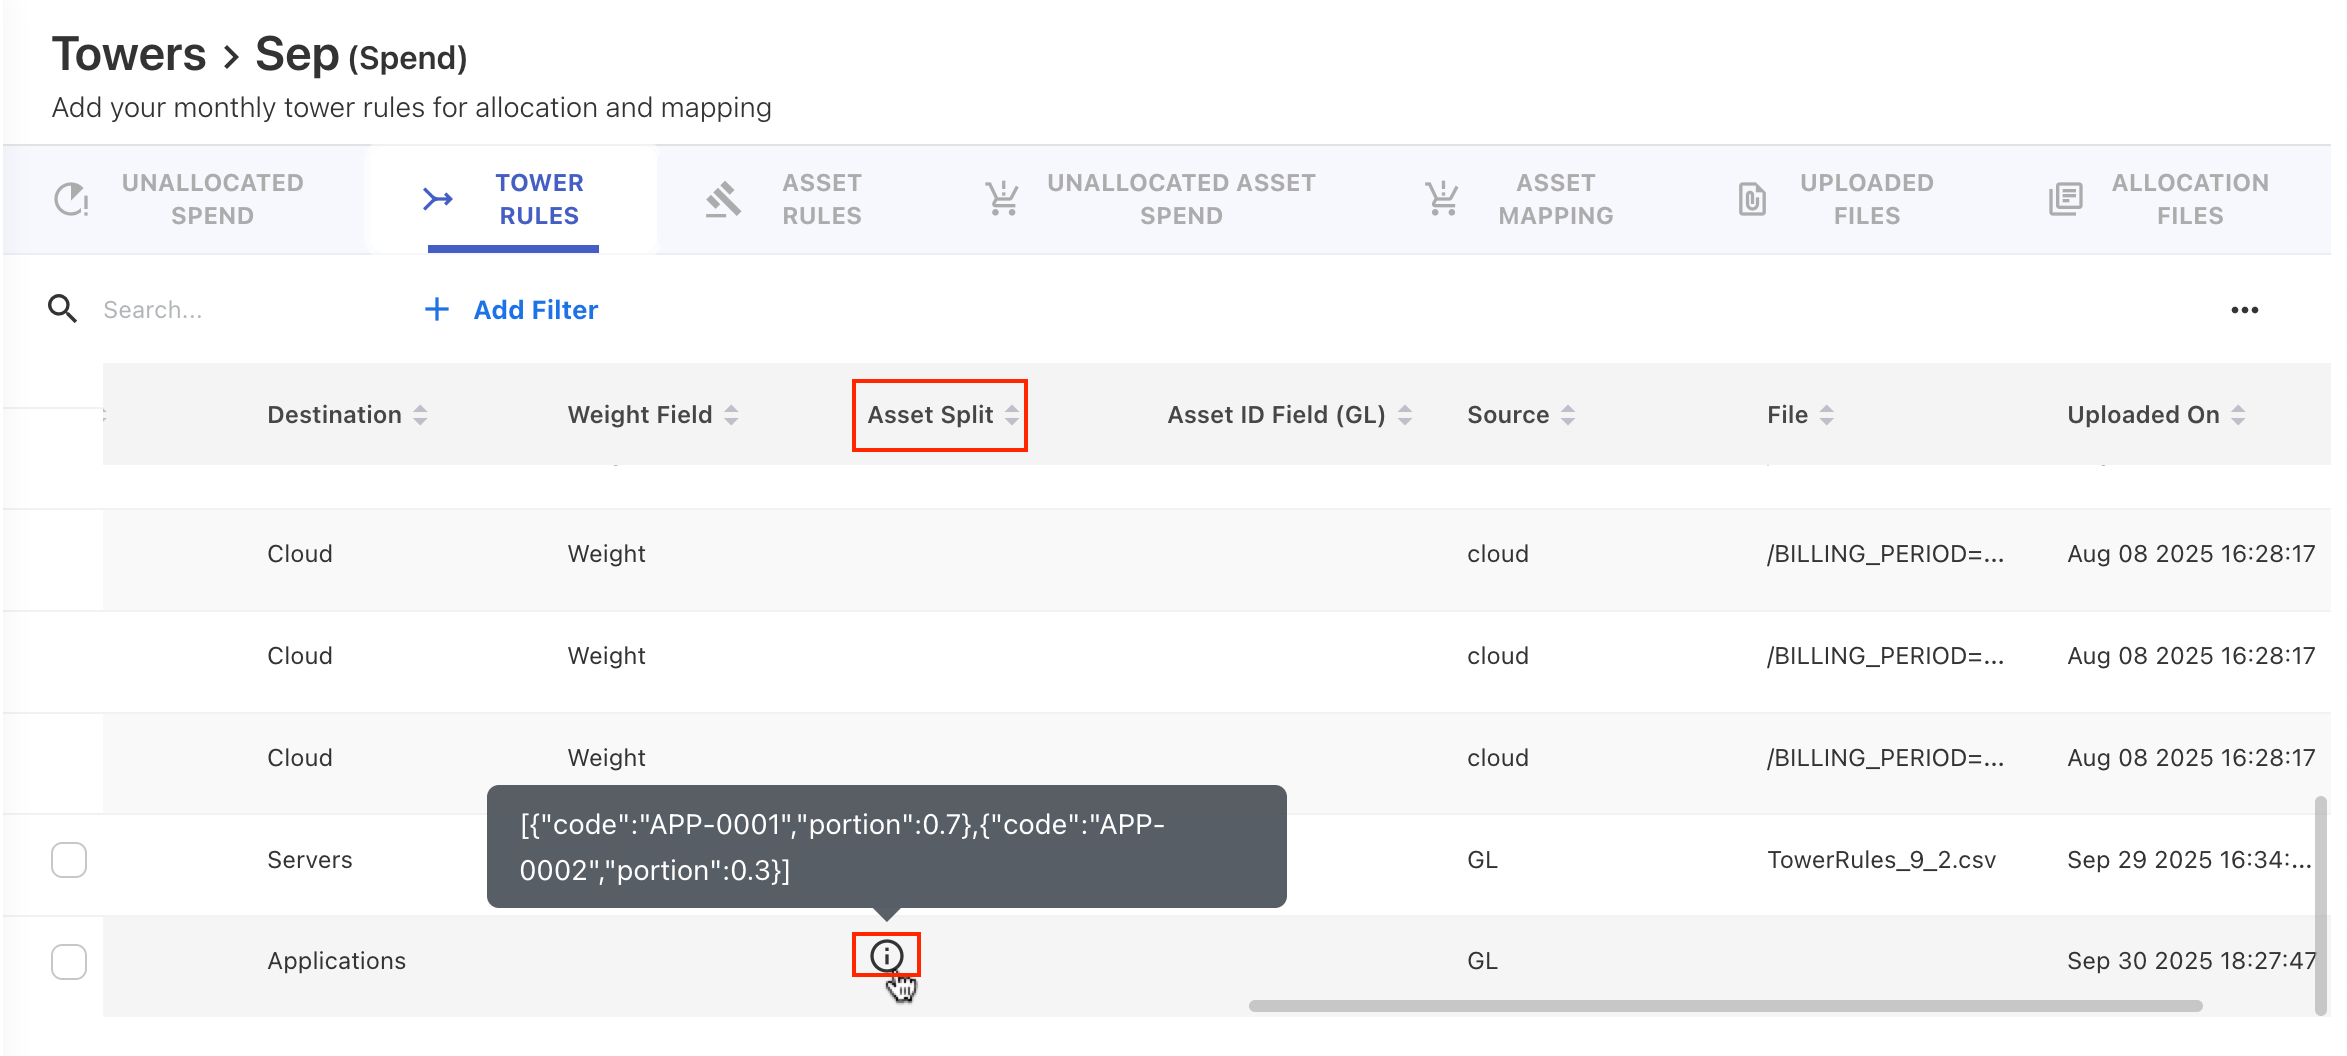The width and height of the screenshot is (2347, 1056).
Task: Tick the Applications row checkbox
Action: (x=69, y=962)
